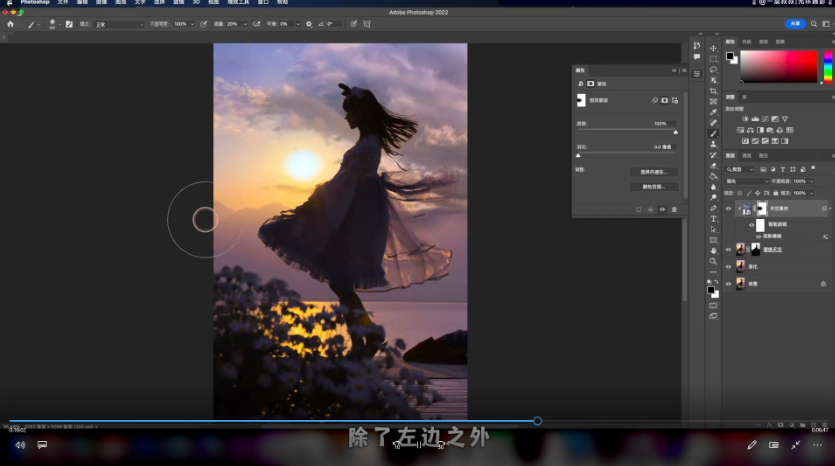Viewport: 835px width, 466px height.
Task: Open the flow value dropdown arrow
Action: tap(245, 24)
